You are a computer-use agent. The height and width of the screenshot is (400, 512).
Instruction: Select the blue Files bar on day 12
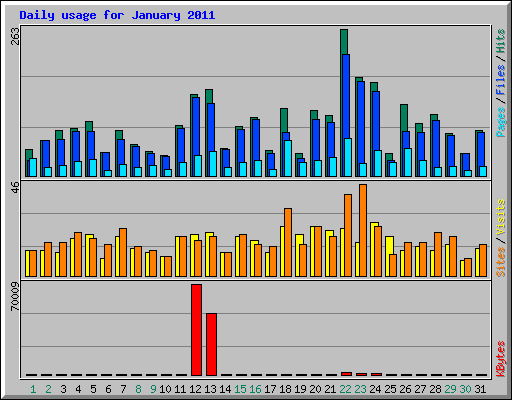196,126
